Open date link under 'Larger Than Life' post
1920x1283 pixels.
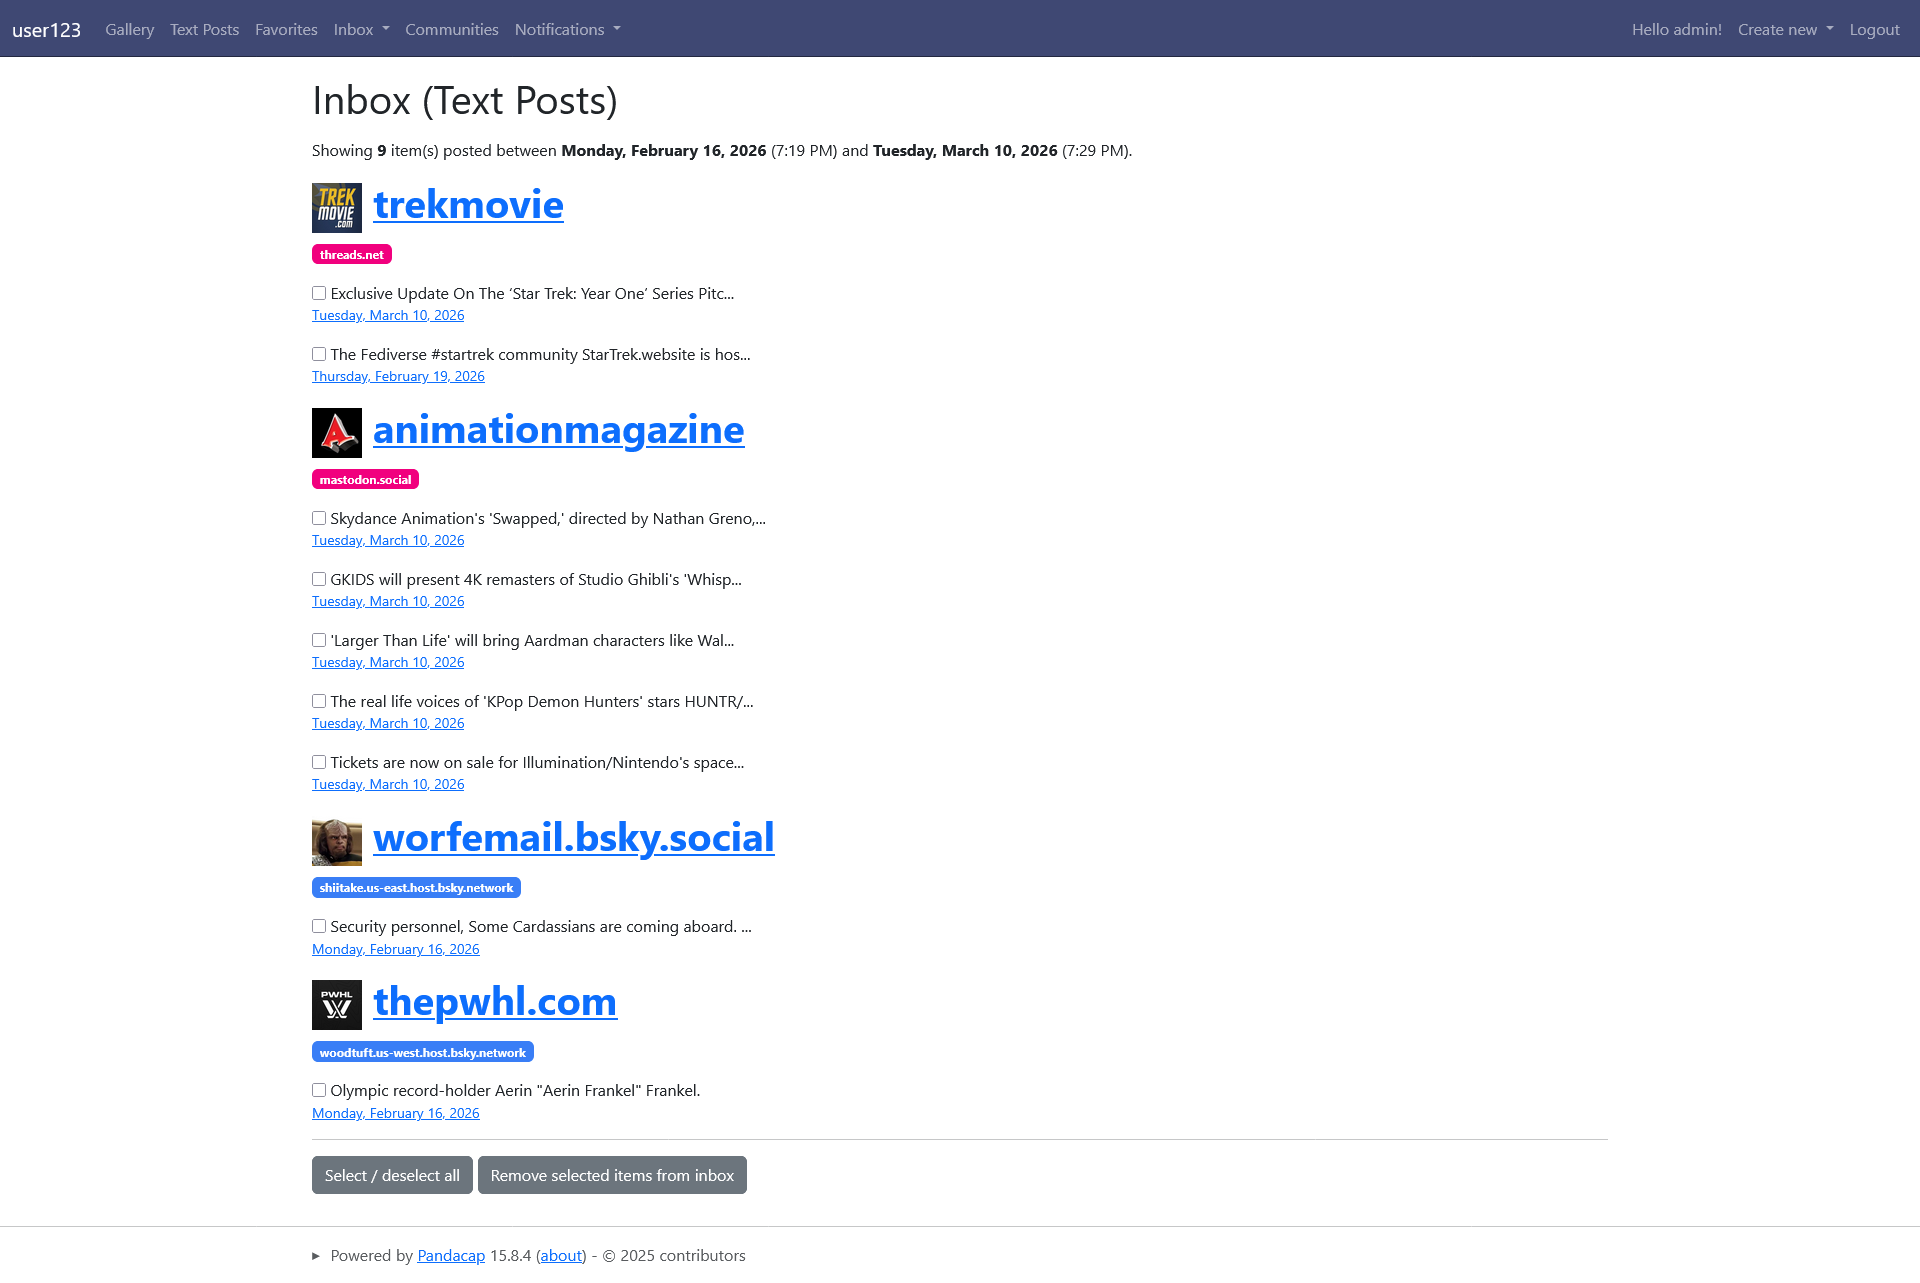pyautogui.click(x=388, y=662)
